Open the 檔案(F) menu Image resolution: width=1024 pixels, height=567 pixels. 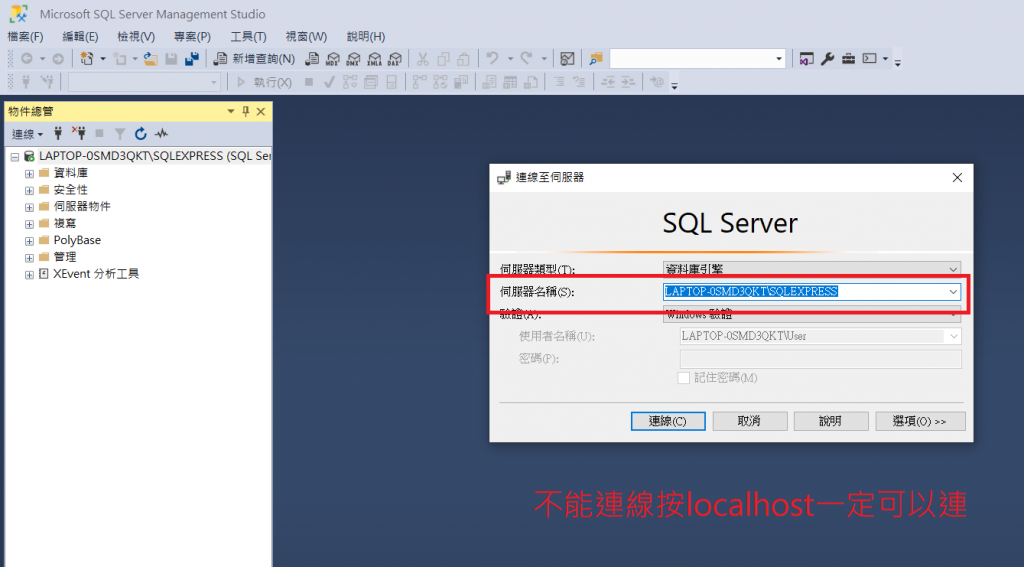click(x=25, y=37)
